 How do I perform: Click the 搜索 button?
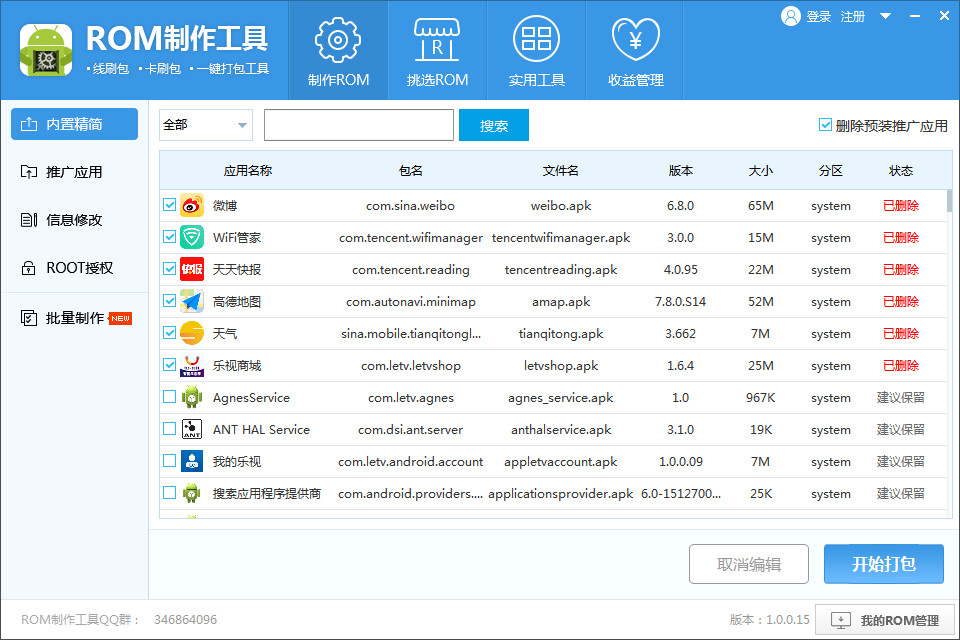[x=493, y=126]
